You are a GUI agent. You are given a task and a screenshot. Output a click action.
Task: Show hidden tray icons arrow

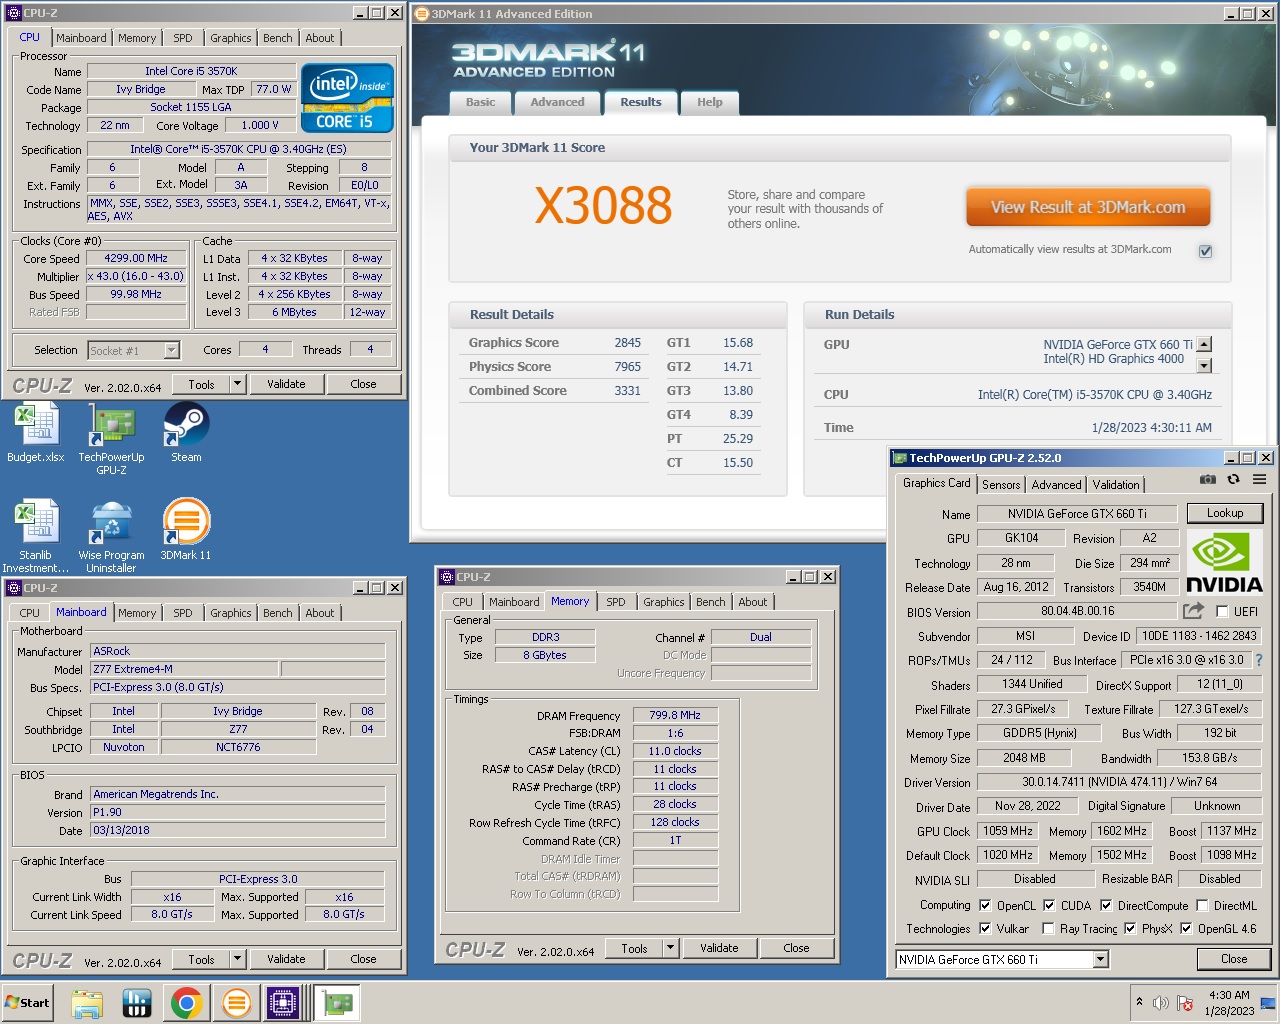point(1139,1002)
